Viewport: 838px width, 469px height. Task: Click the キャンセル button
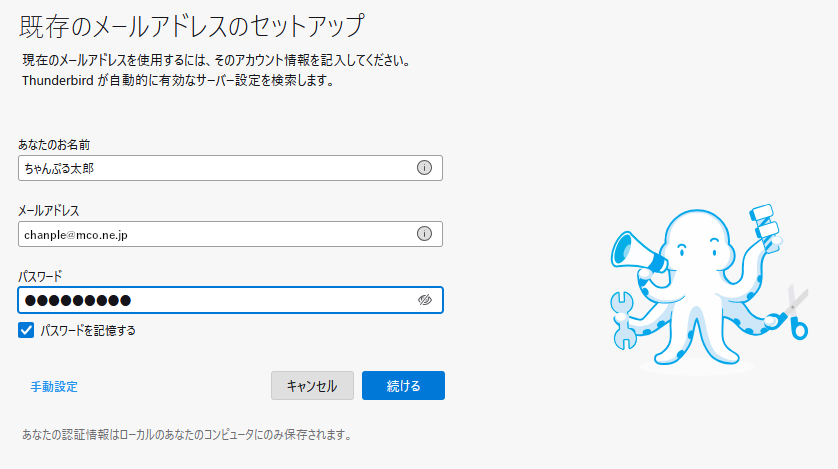point(312,386)
